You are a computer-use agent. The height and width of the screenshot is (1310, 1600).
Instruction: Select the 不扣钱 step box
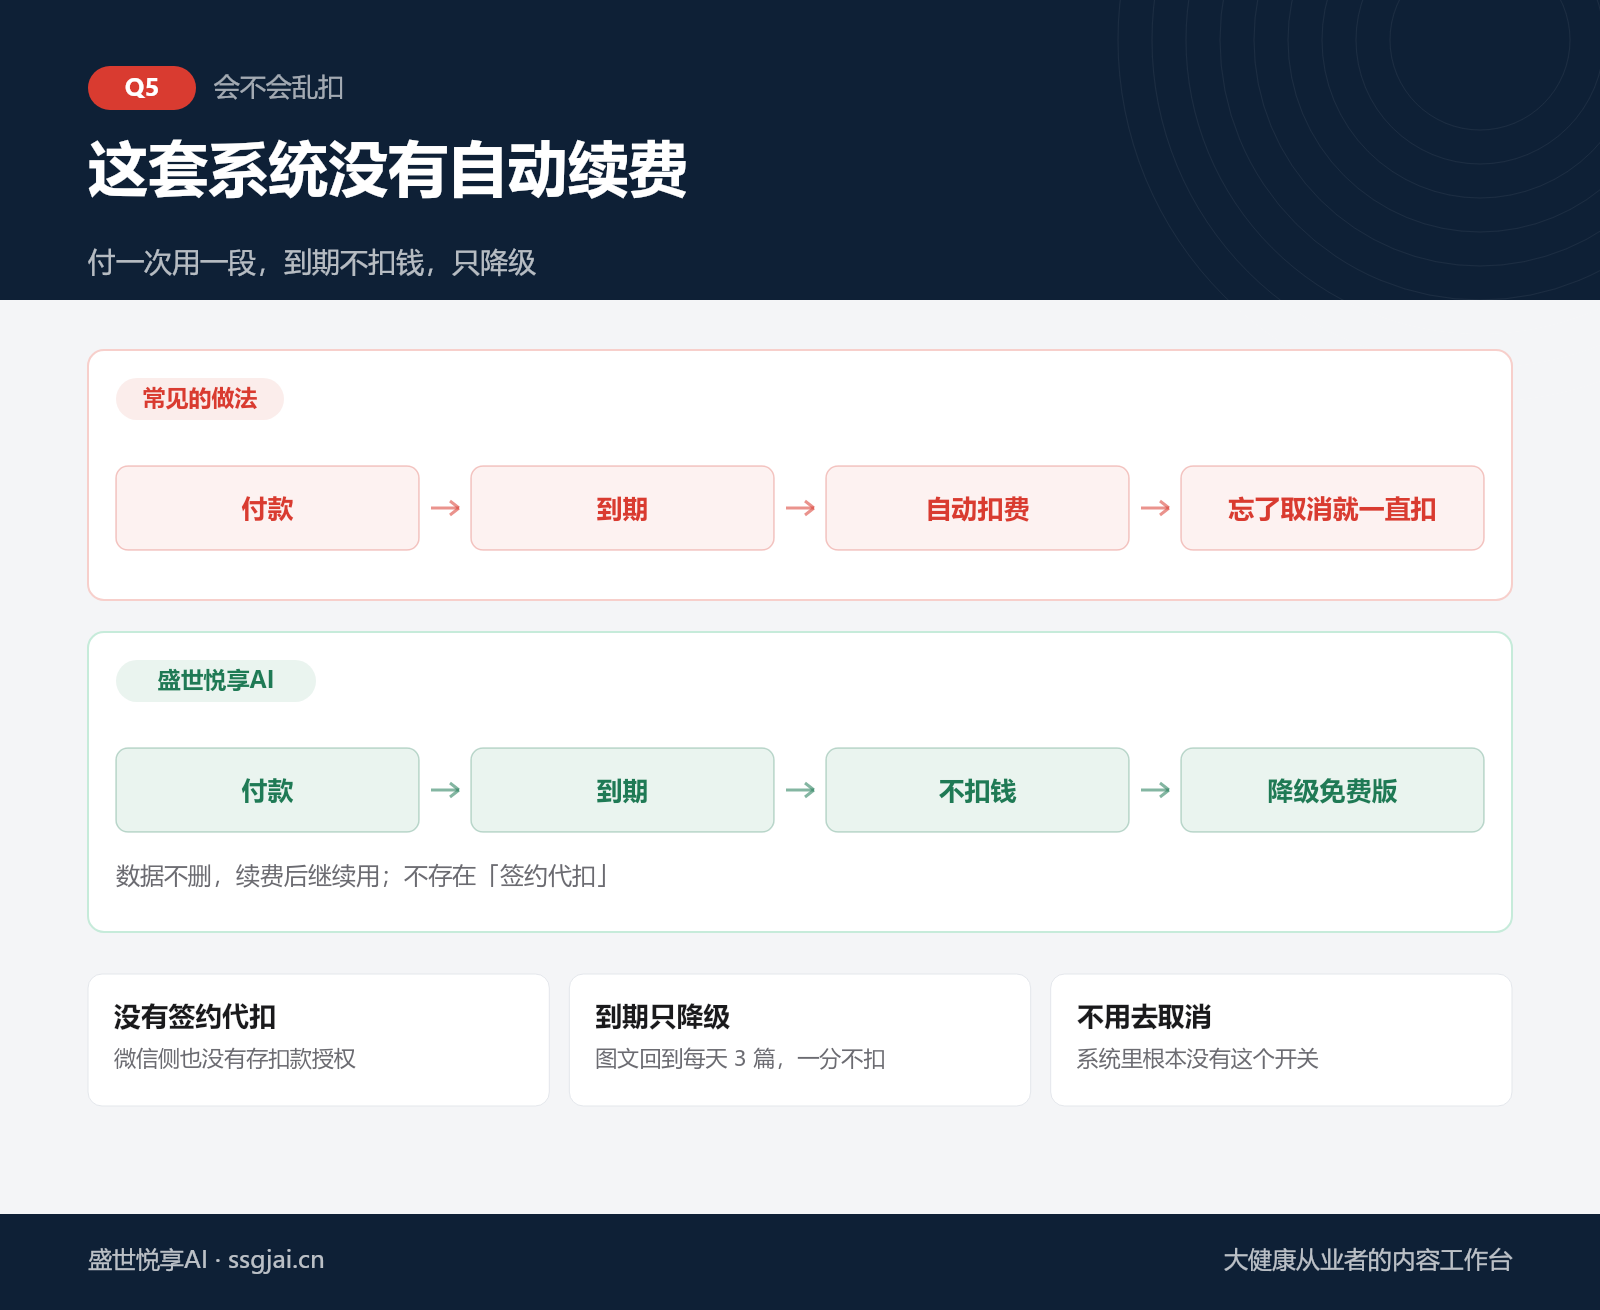(x=977, y=790)
